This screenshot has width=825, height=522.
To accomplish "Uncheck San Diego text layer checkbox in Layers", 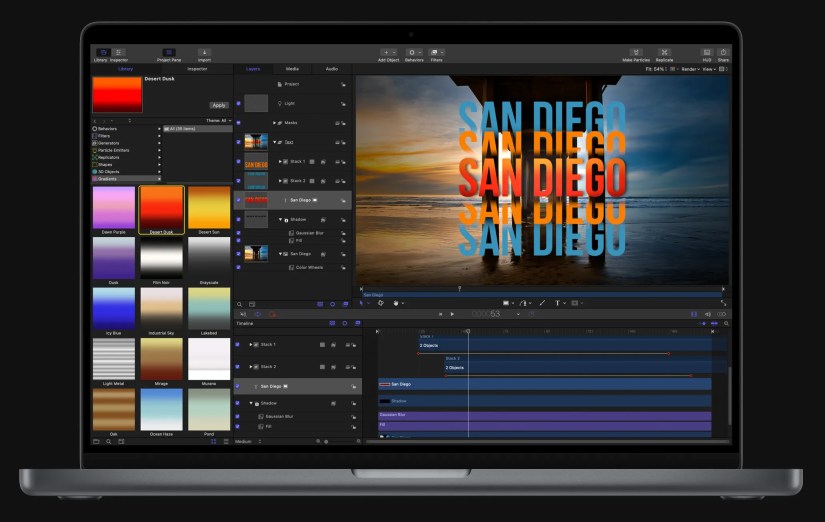I will tap(238, 200).
